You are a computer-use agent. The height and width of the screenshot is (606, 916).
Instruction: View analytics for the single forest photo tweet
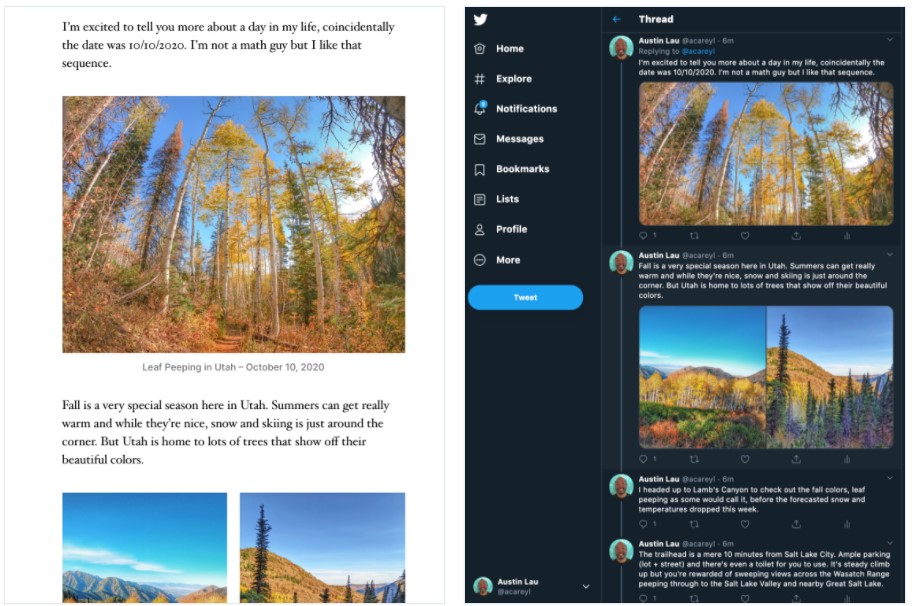click(x=847, y=235)
